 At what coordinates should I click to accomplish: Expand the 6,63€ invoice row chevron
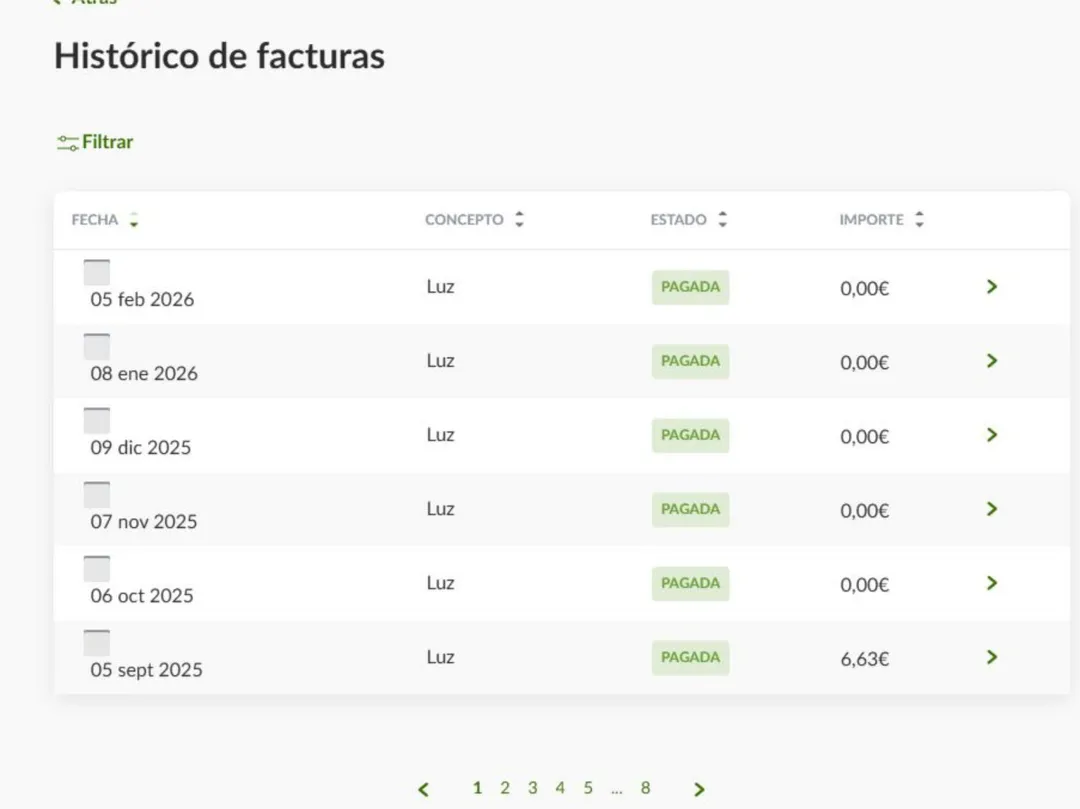(991, 657)
